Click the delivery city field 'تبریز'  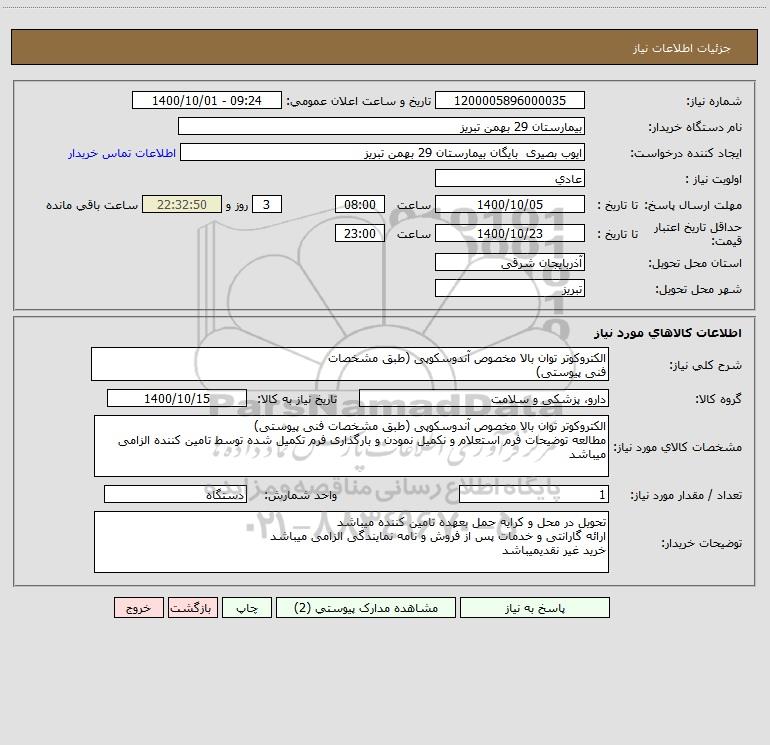510,288
